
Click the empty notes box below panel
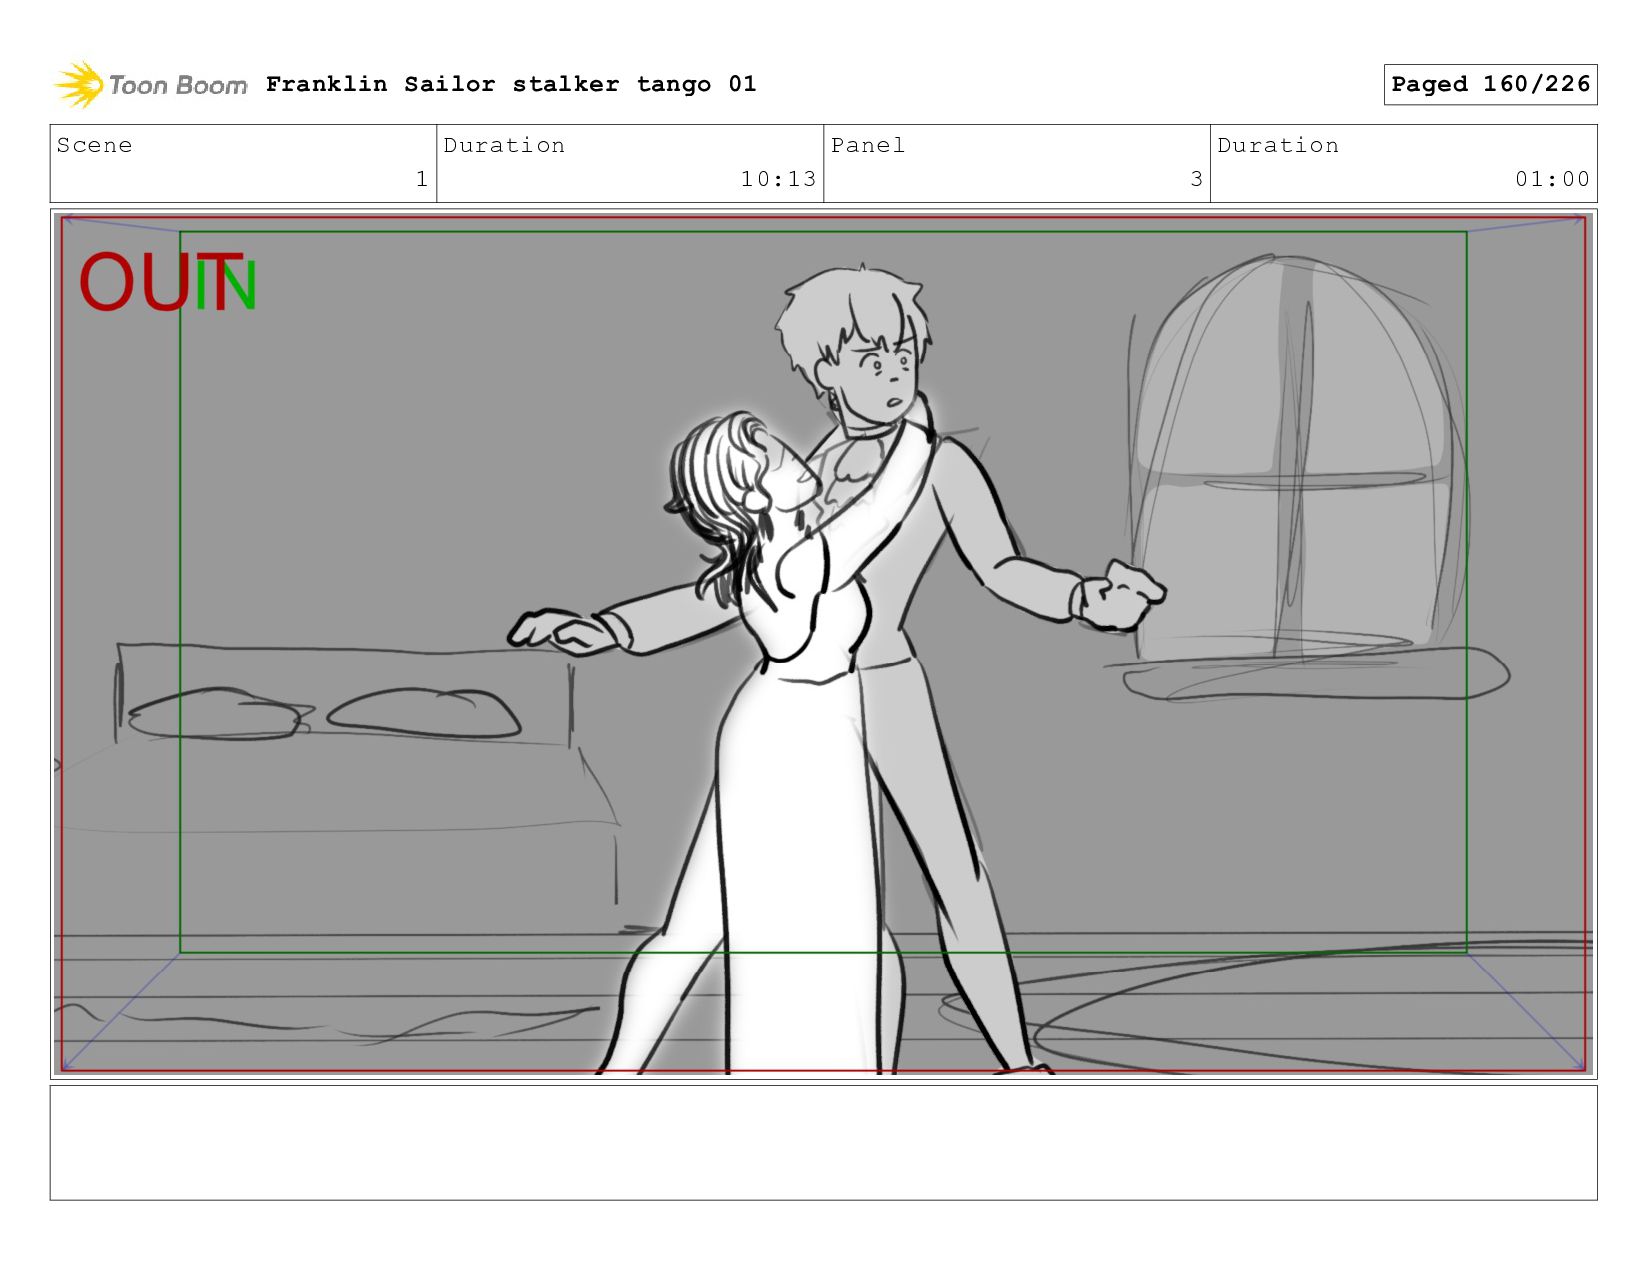tap(823, 1143)
